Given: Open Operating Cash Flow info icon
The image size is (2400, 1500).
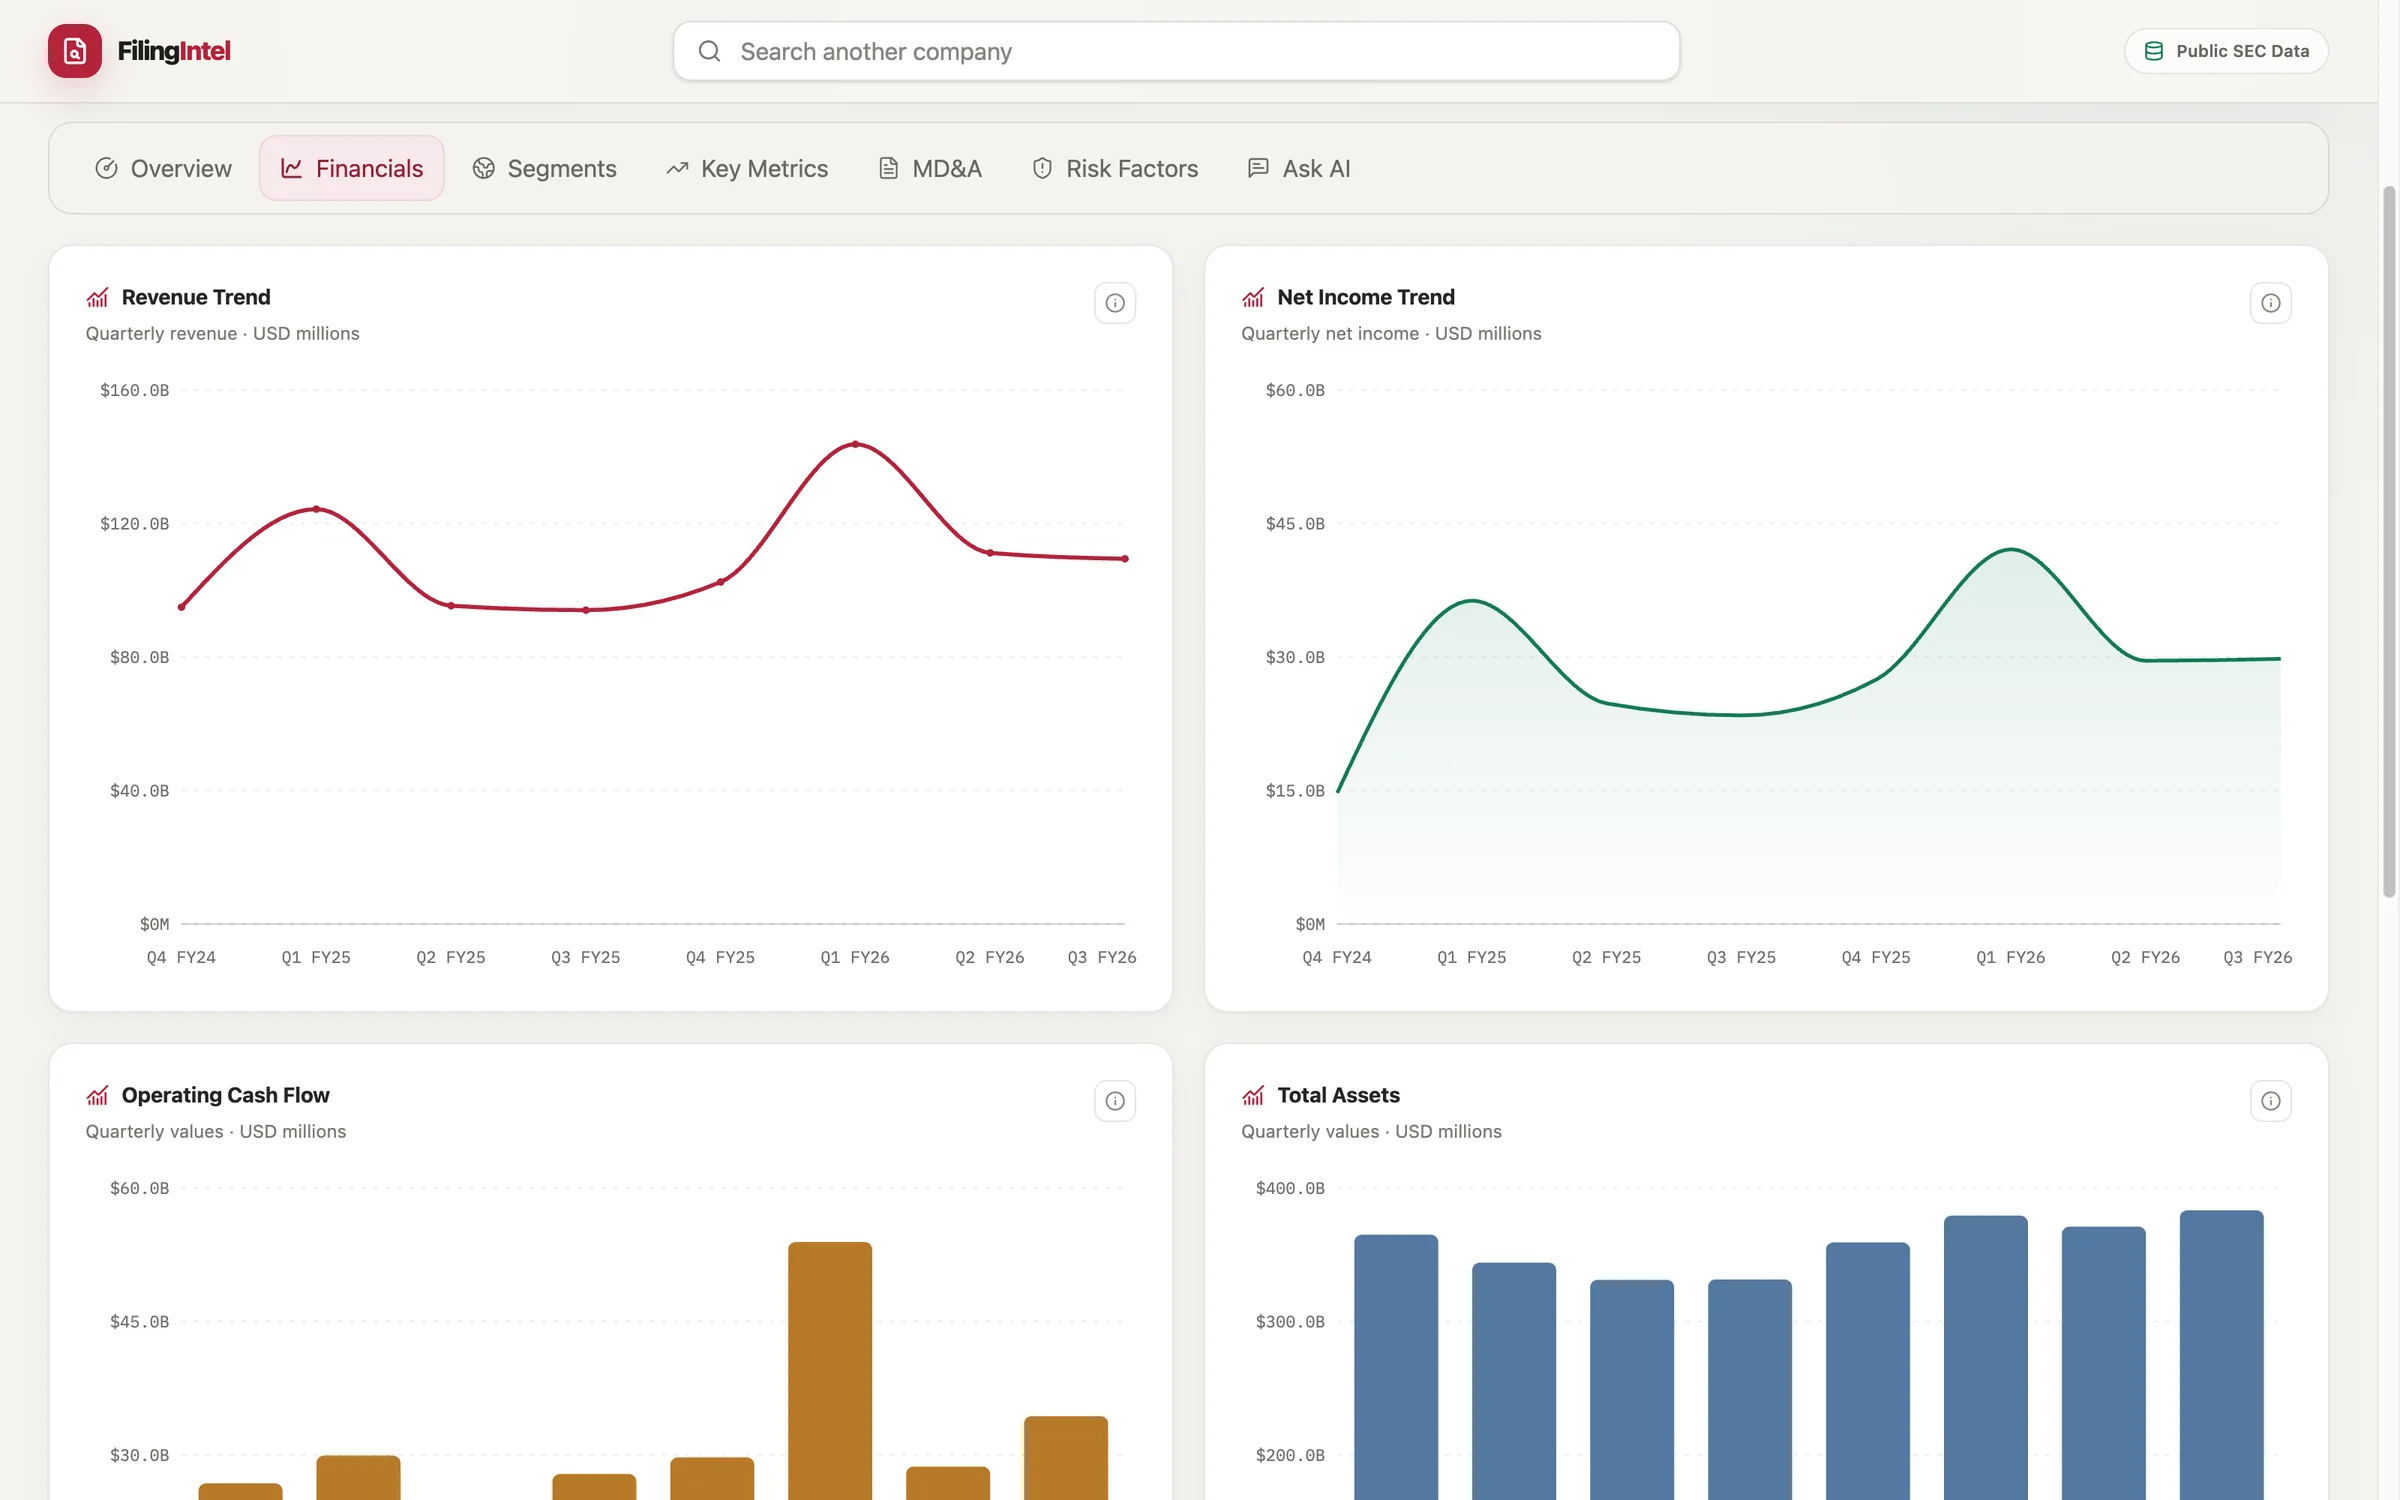Looking at the screenshot, I should (1115, 1101).
